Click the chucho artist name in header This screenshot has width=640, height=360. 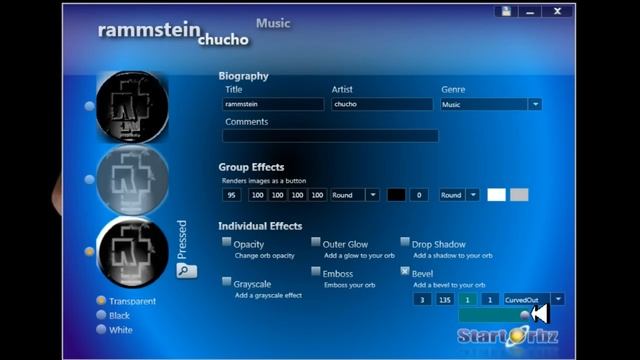[x=223, y=40]
